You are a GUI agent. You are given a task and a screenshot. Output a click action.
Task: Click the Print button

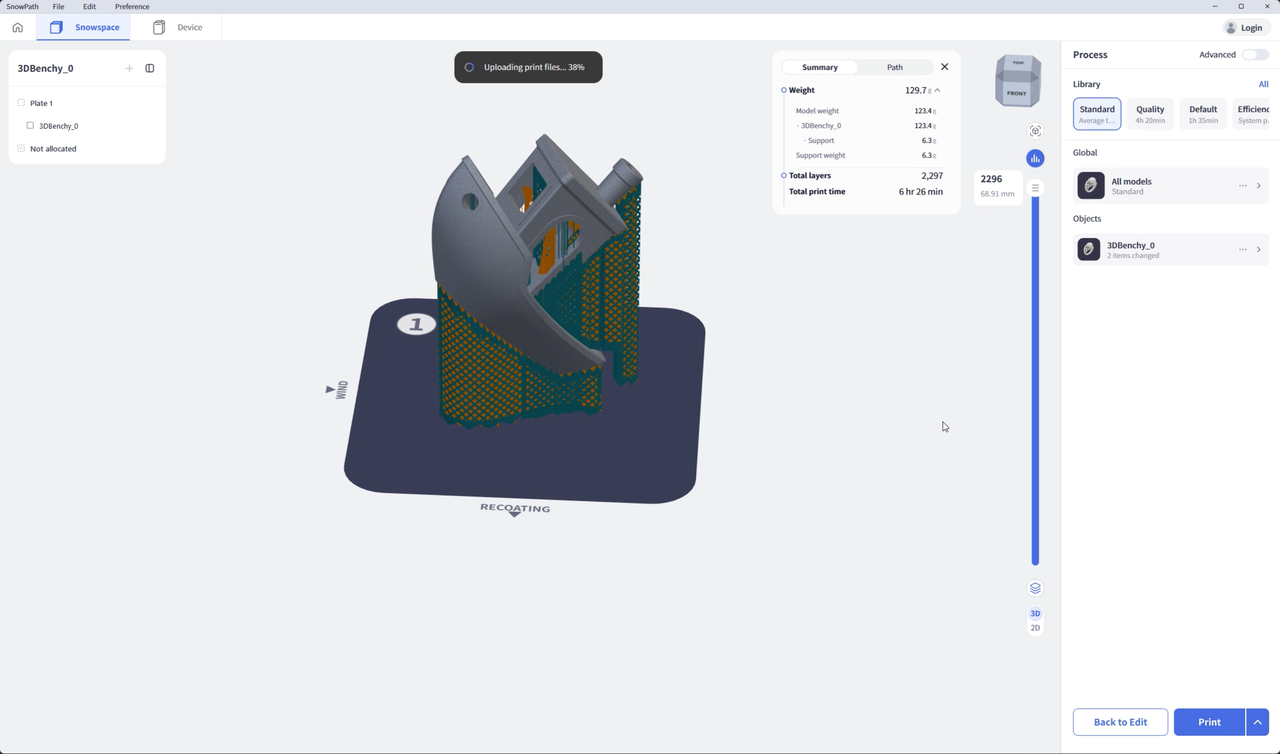(x=1209, y=722)
